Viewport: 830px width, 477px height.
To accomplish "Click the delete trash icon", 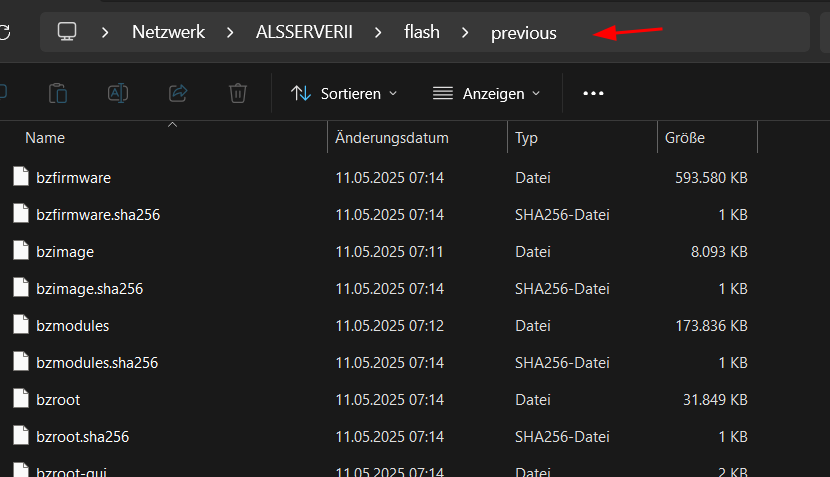I will coord(238,93).
